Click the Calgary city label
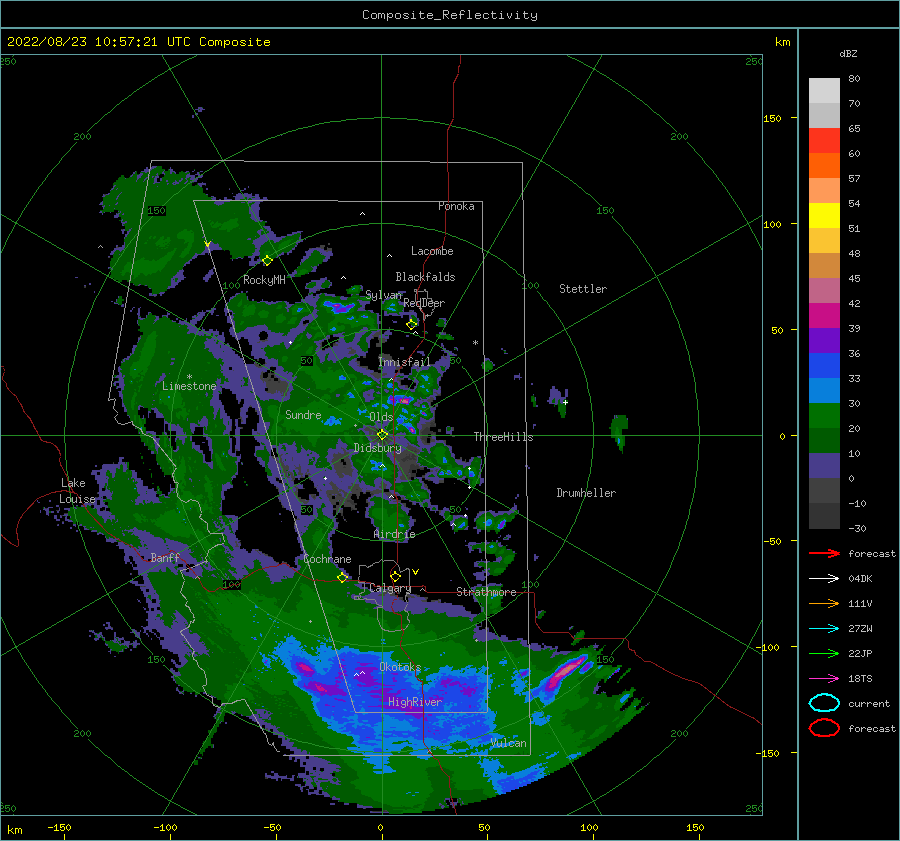 coord(390,588)
